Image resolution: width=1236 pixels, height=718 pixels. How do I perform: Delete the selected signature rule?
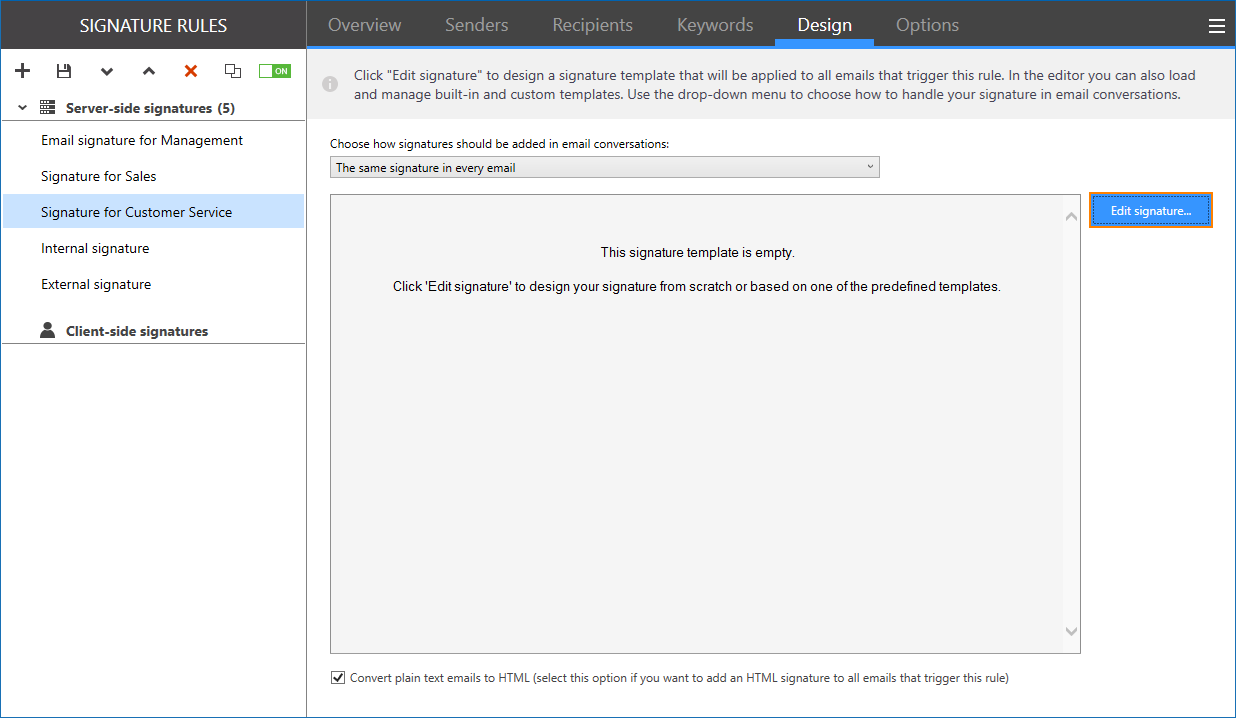tap(190, 70)
